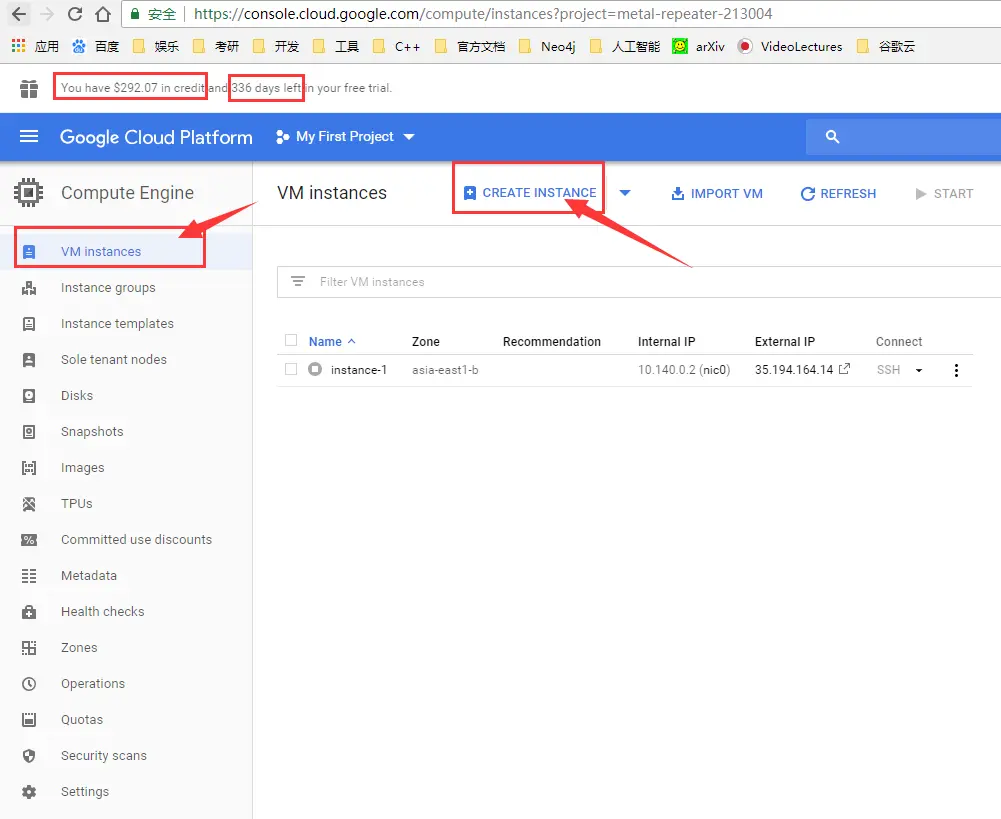The width and height of the screenshot is (1001, 819).
Task: Click the CREATE INSTANCE button
Action: [529, 193]
